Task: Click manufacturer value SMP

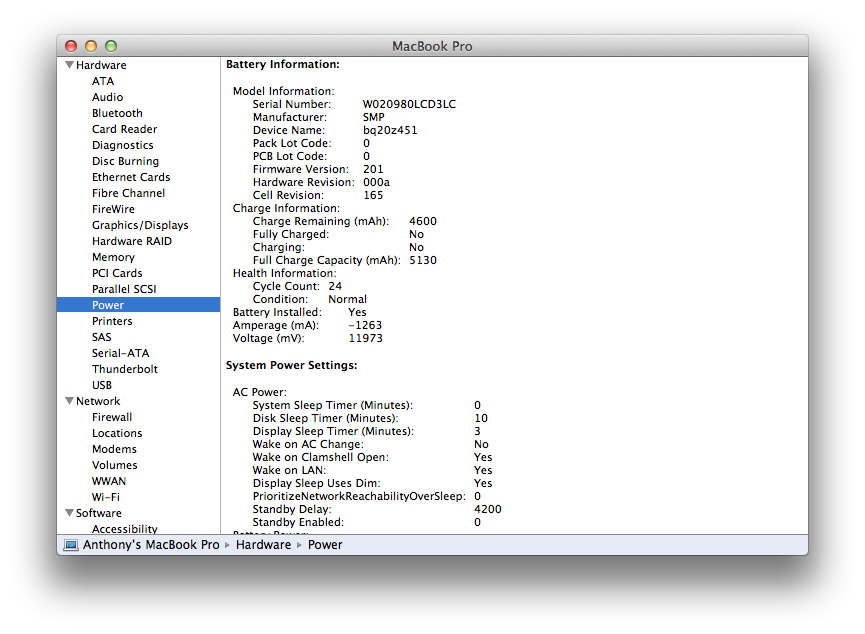Action: pyautogui.click(x=373, y=117)
